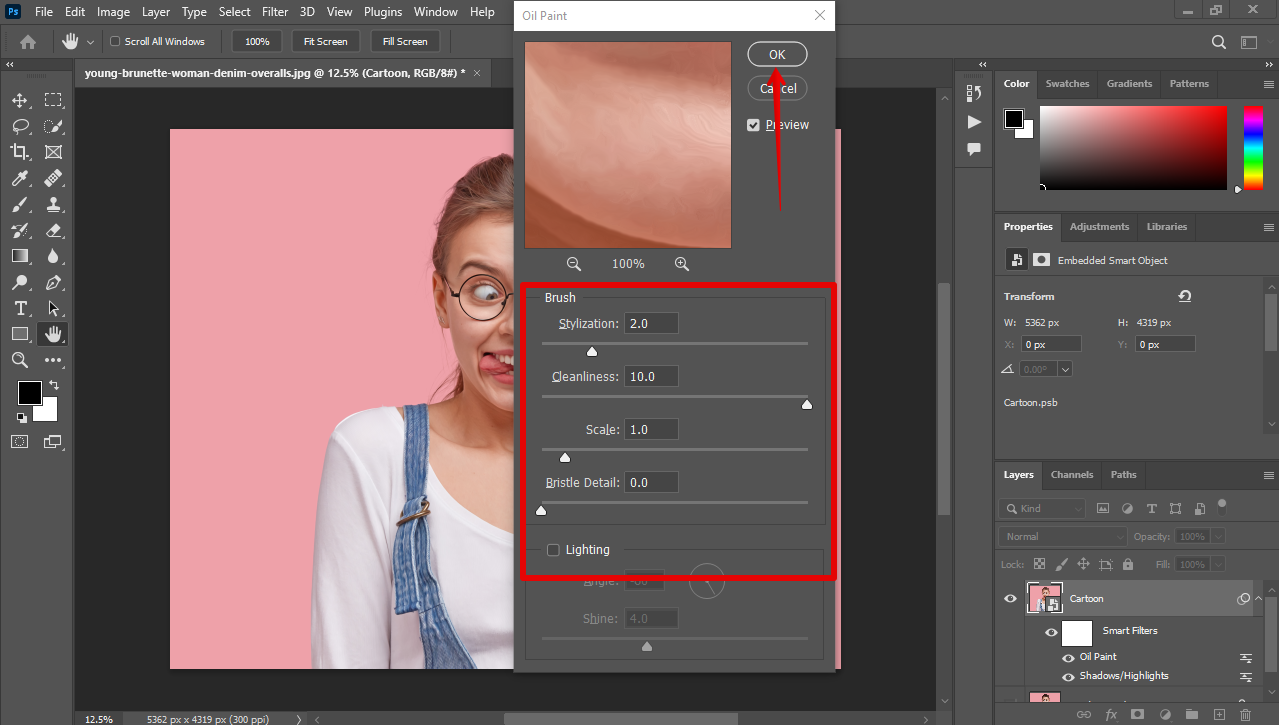Screen dimensions: 1279x725
Task: Reset the transform in Properties panel
Action: (x=1185, y=296)
